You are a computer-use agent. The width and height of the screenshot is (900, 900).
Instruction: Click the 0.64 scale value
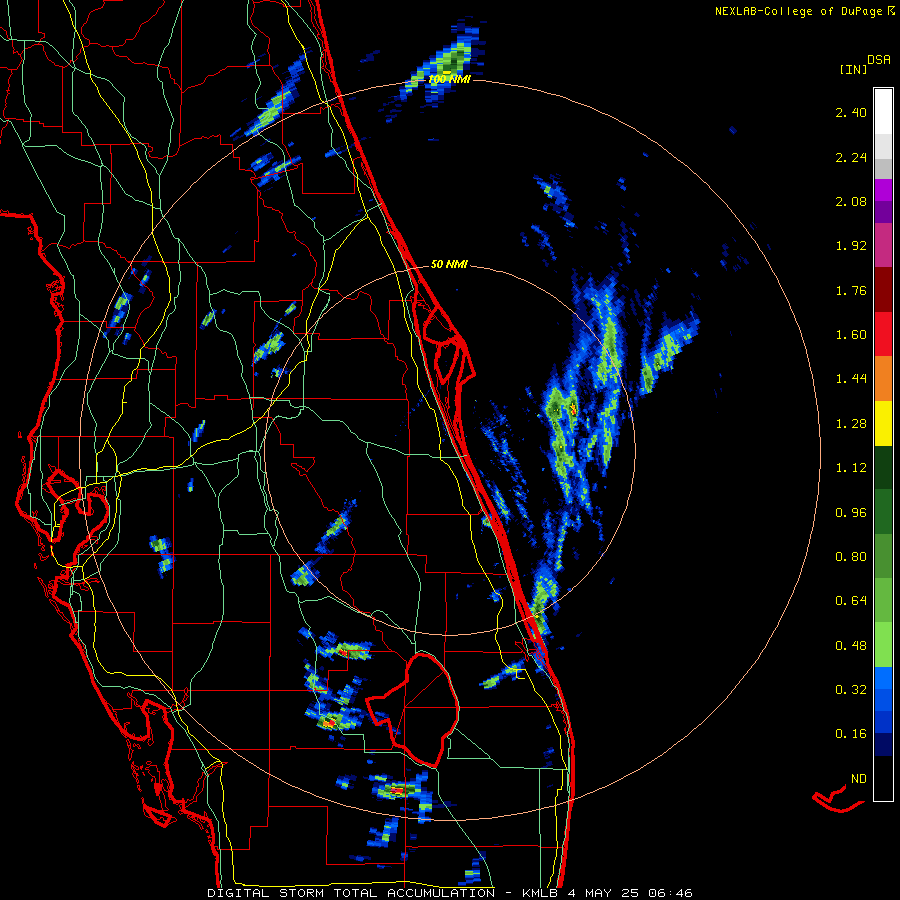point(851,601)
